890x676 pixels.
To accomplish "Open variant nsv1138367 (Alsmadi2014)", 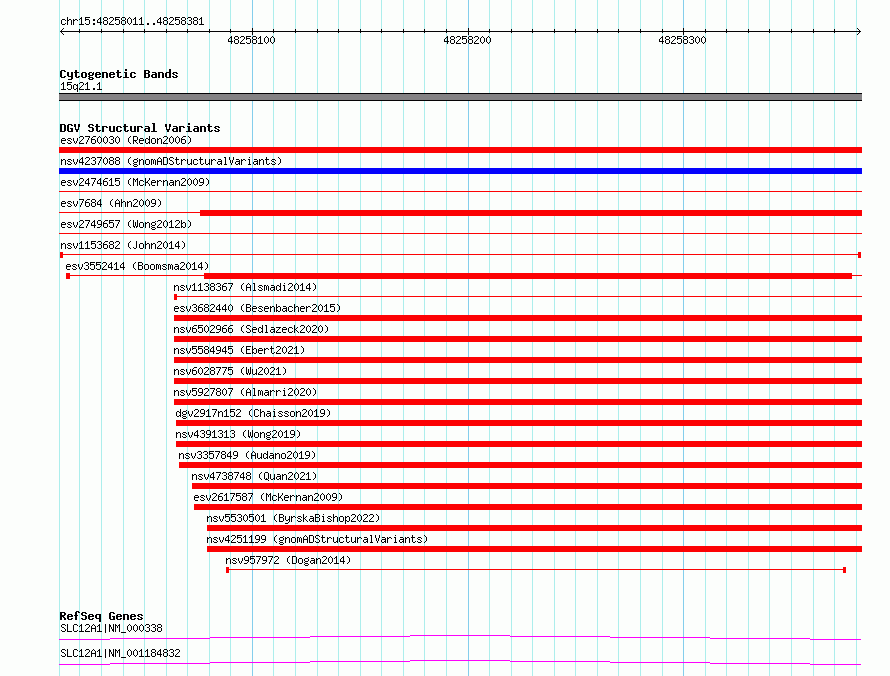I will 245,287.
